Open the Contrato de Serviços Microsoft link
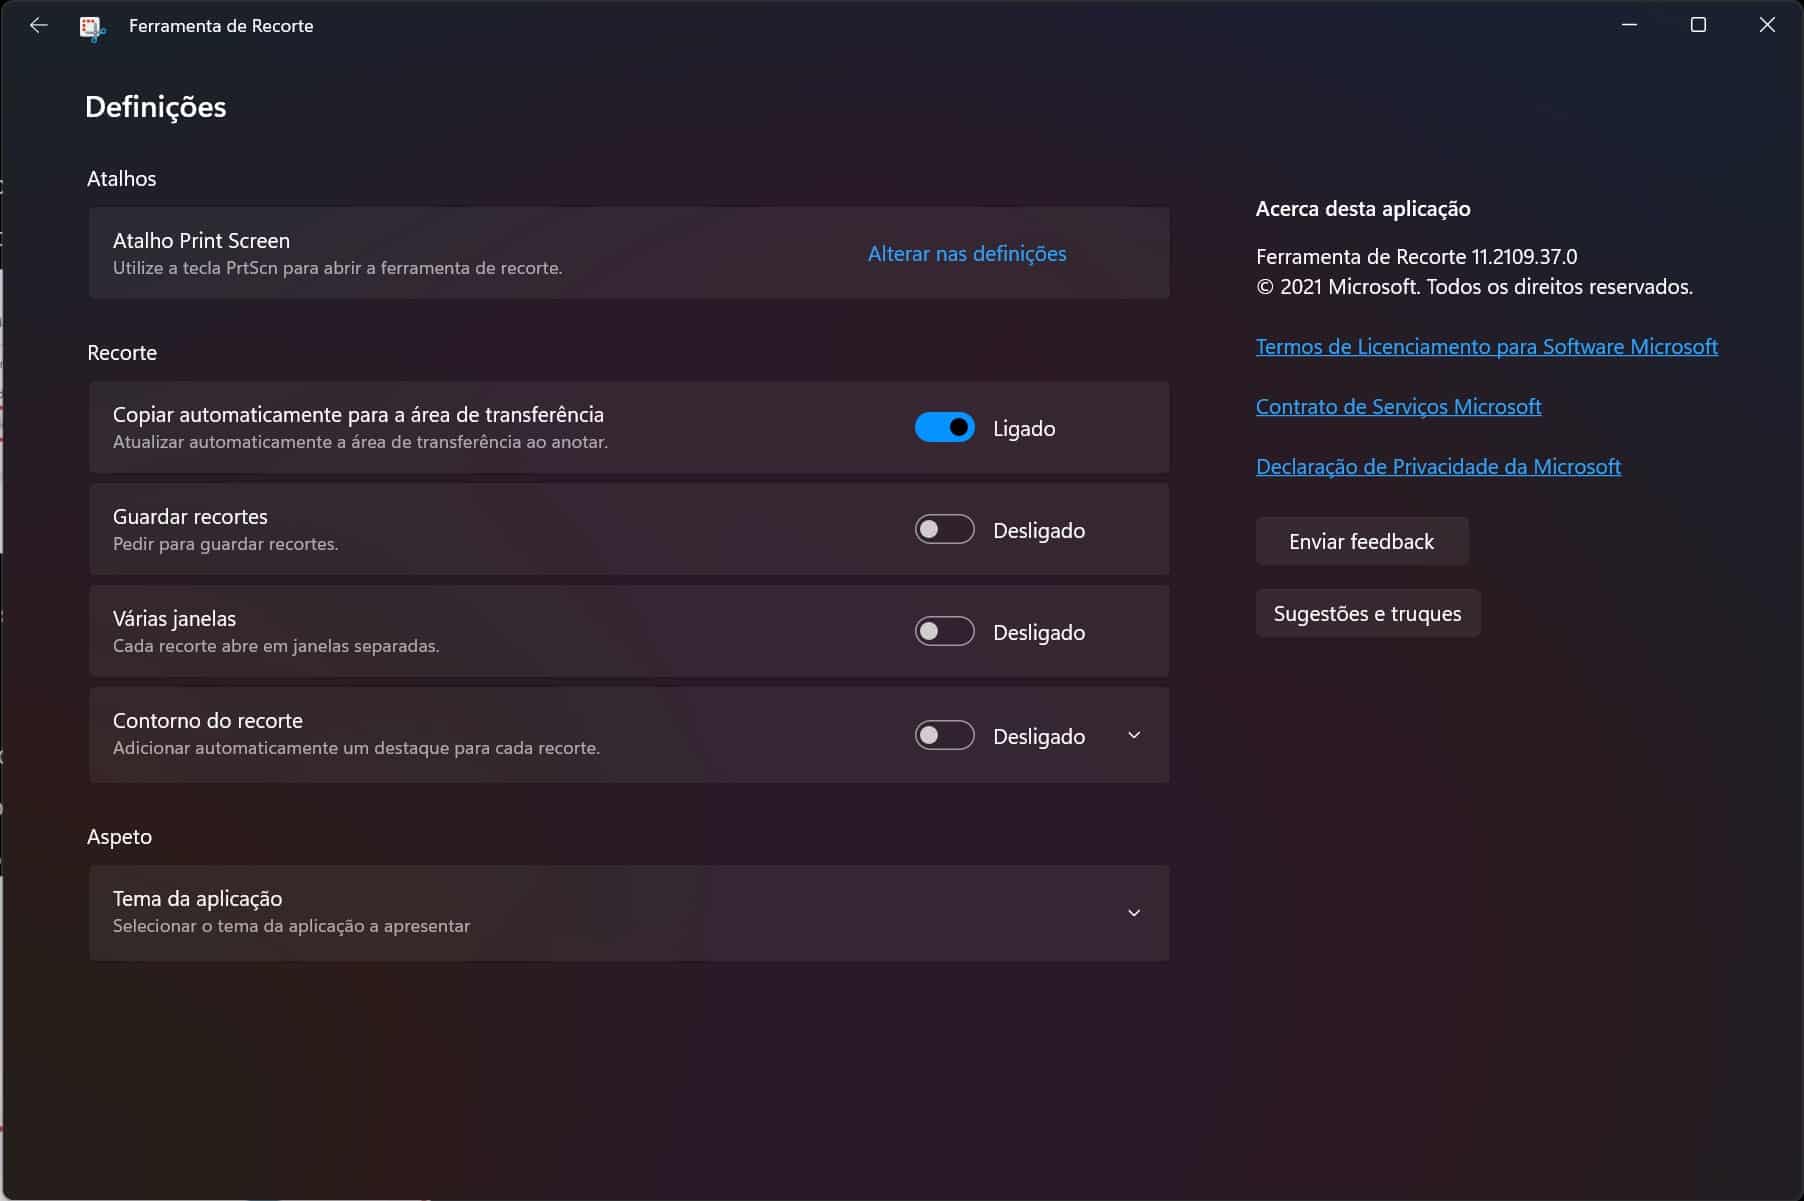The width and height of the screenshot is (1804, 1201). click(x=1398, y=407)
